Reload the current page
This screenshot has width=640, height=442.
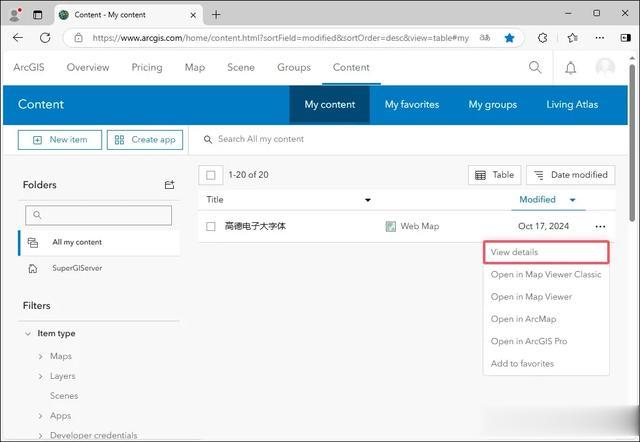(x=45, y=38)
